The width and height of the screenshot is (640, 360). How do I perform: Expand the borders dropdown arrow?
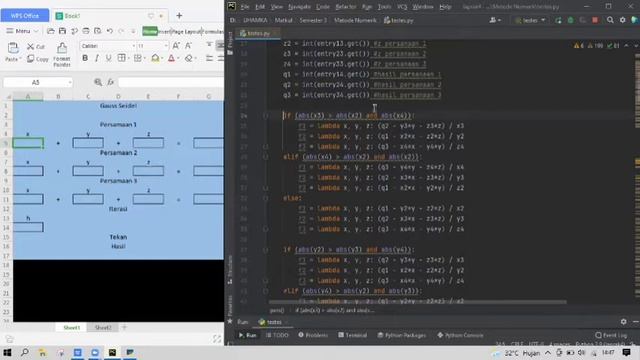pyautogui.click(x=128, y=58)
